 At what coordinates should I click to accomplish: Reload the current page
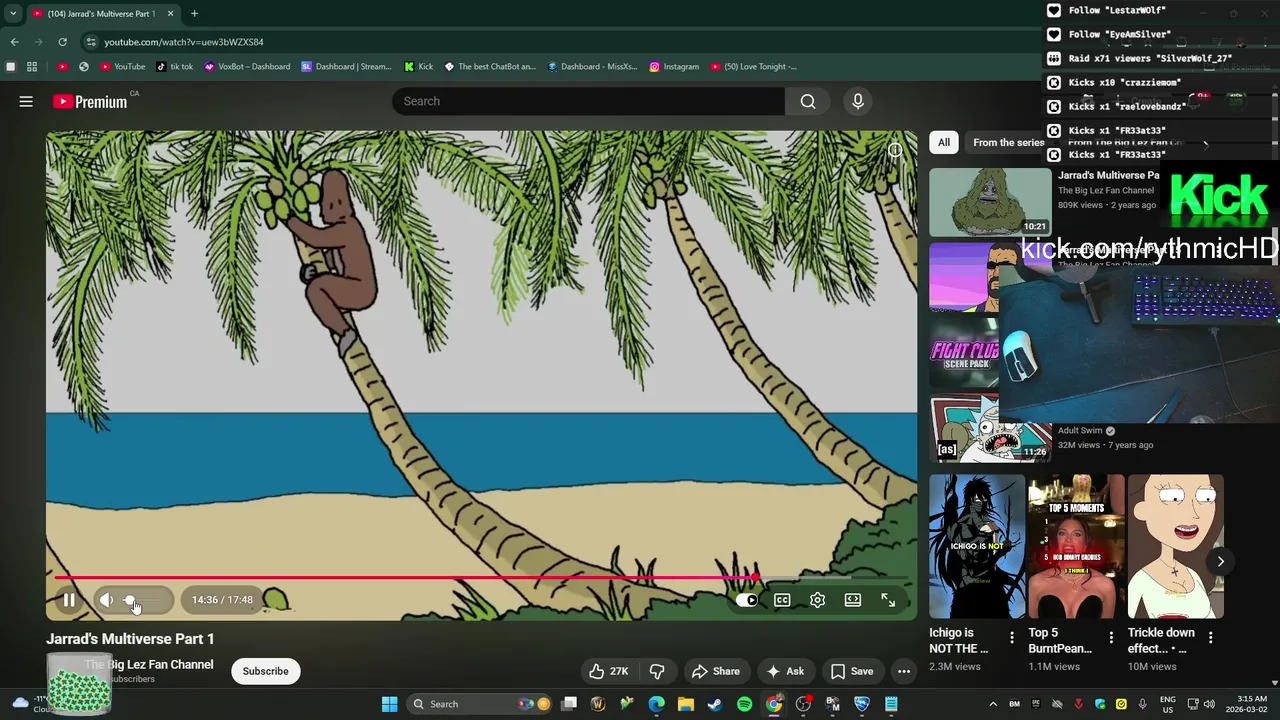(62, 42)
